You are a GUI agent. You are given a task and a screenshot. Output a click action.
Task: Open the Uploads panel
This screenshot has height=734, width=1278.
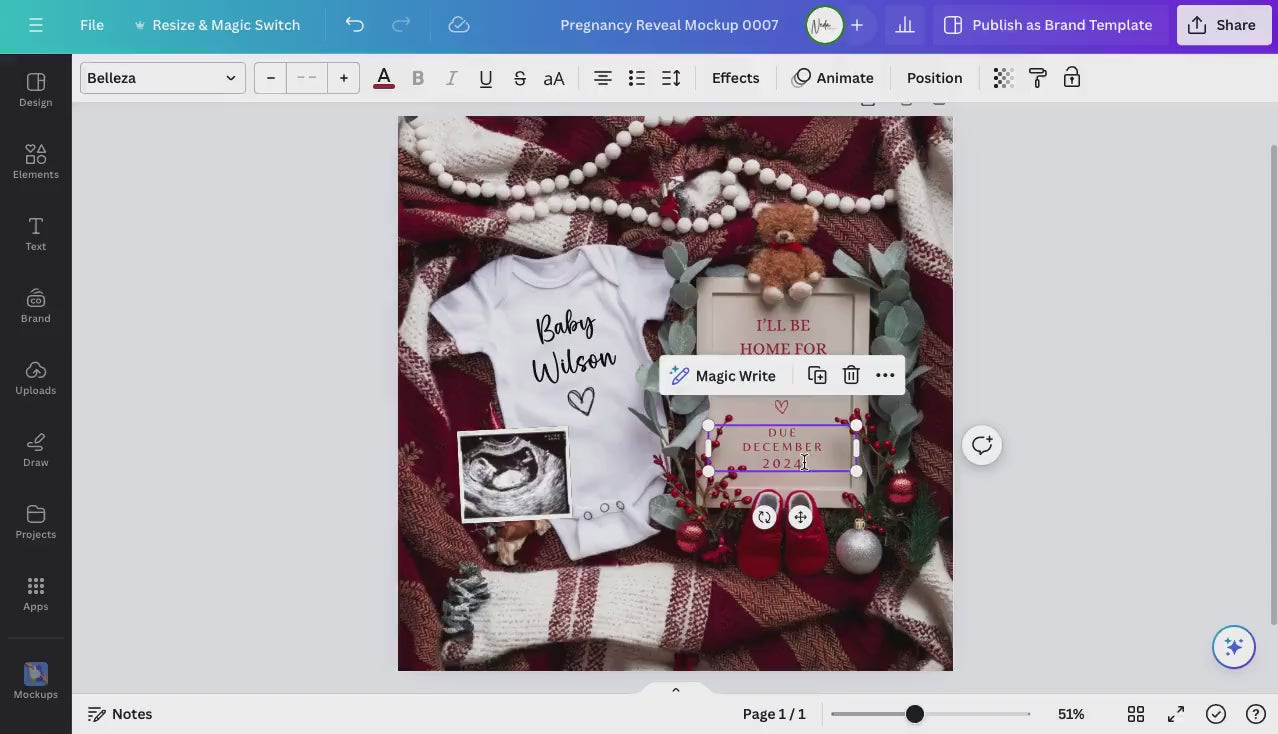pos(36,378)
